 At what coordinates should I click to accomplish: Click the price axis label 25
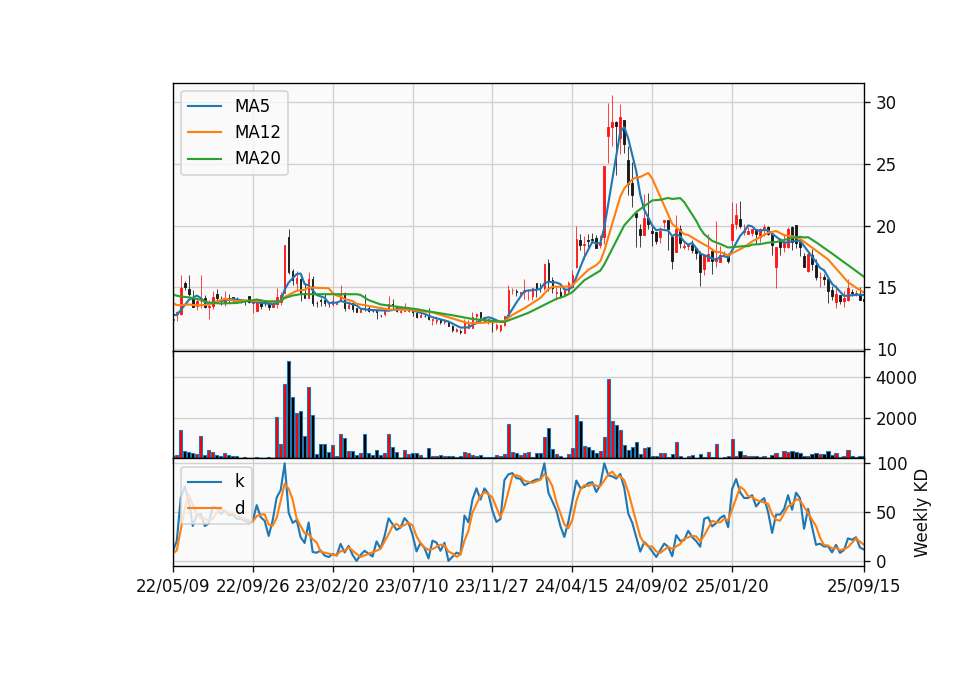pyautogui.click(x=885, y=165)
